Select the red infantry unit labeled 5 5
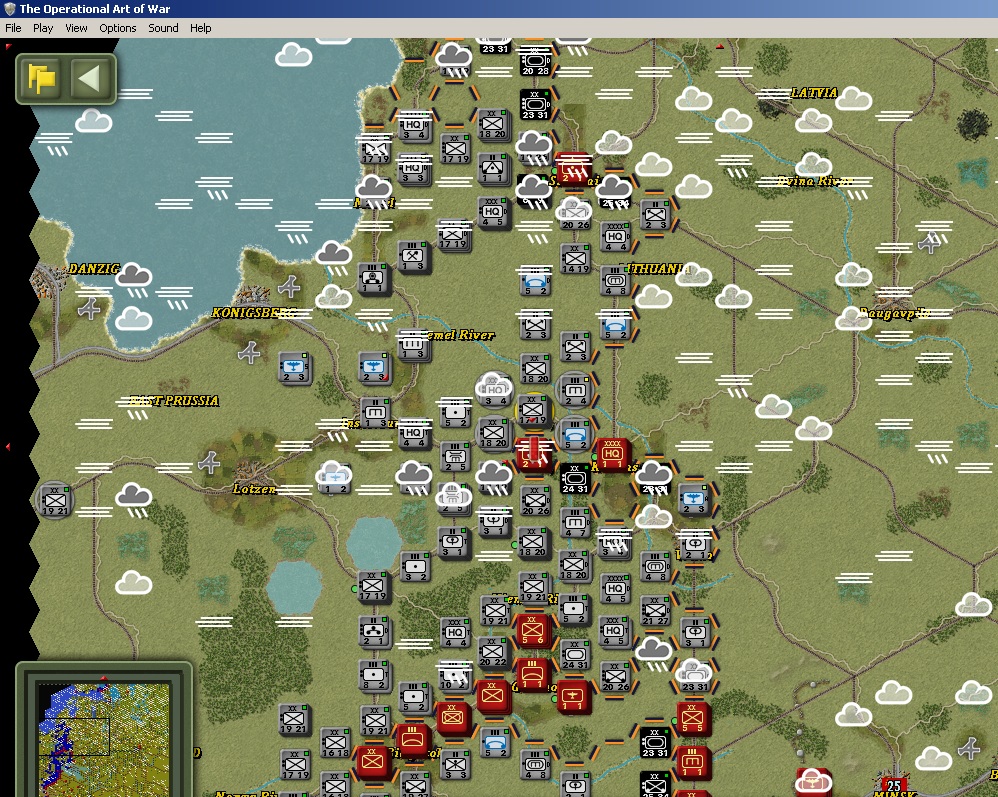The height and width of the screenshot is (797, 998). (x=692, y=718)
